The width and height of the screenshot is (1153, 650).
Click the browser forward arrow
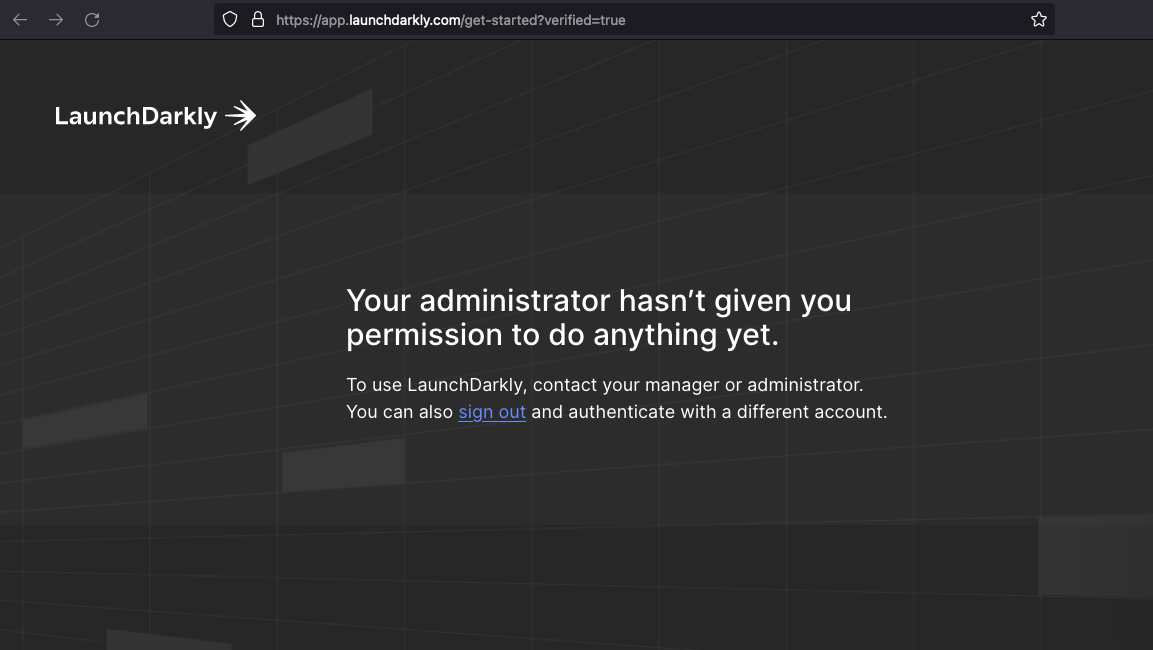pyautogui.click(x=56, y=20)
